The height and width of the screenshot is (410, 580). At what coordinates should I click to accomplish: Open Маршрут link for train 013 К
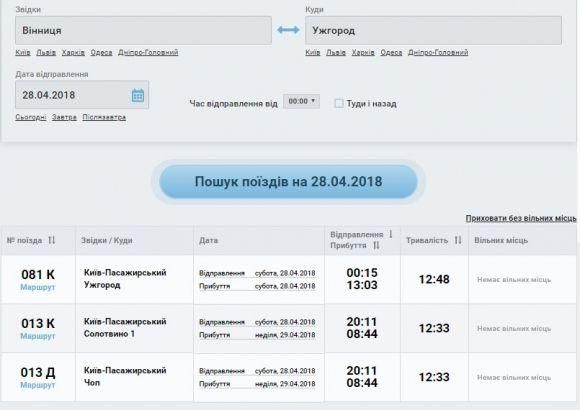pos(38,336)
